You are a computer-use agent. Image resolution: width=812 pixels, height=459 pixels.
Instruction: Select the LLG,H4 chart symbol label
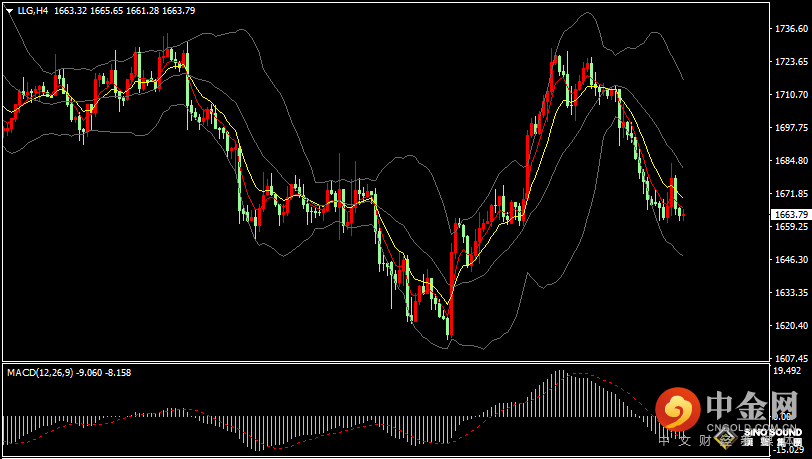[33, 10]
